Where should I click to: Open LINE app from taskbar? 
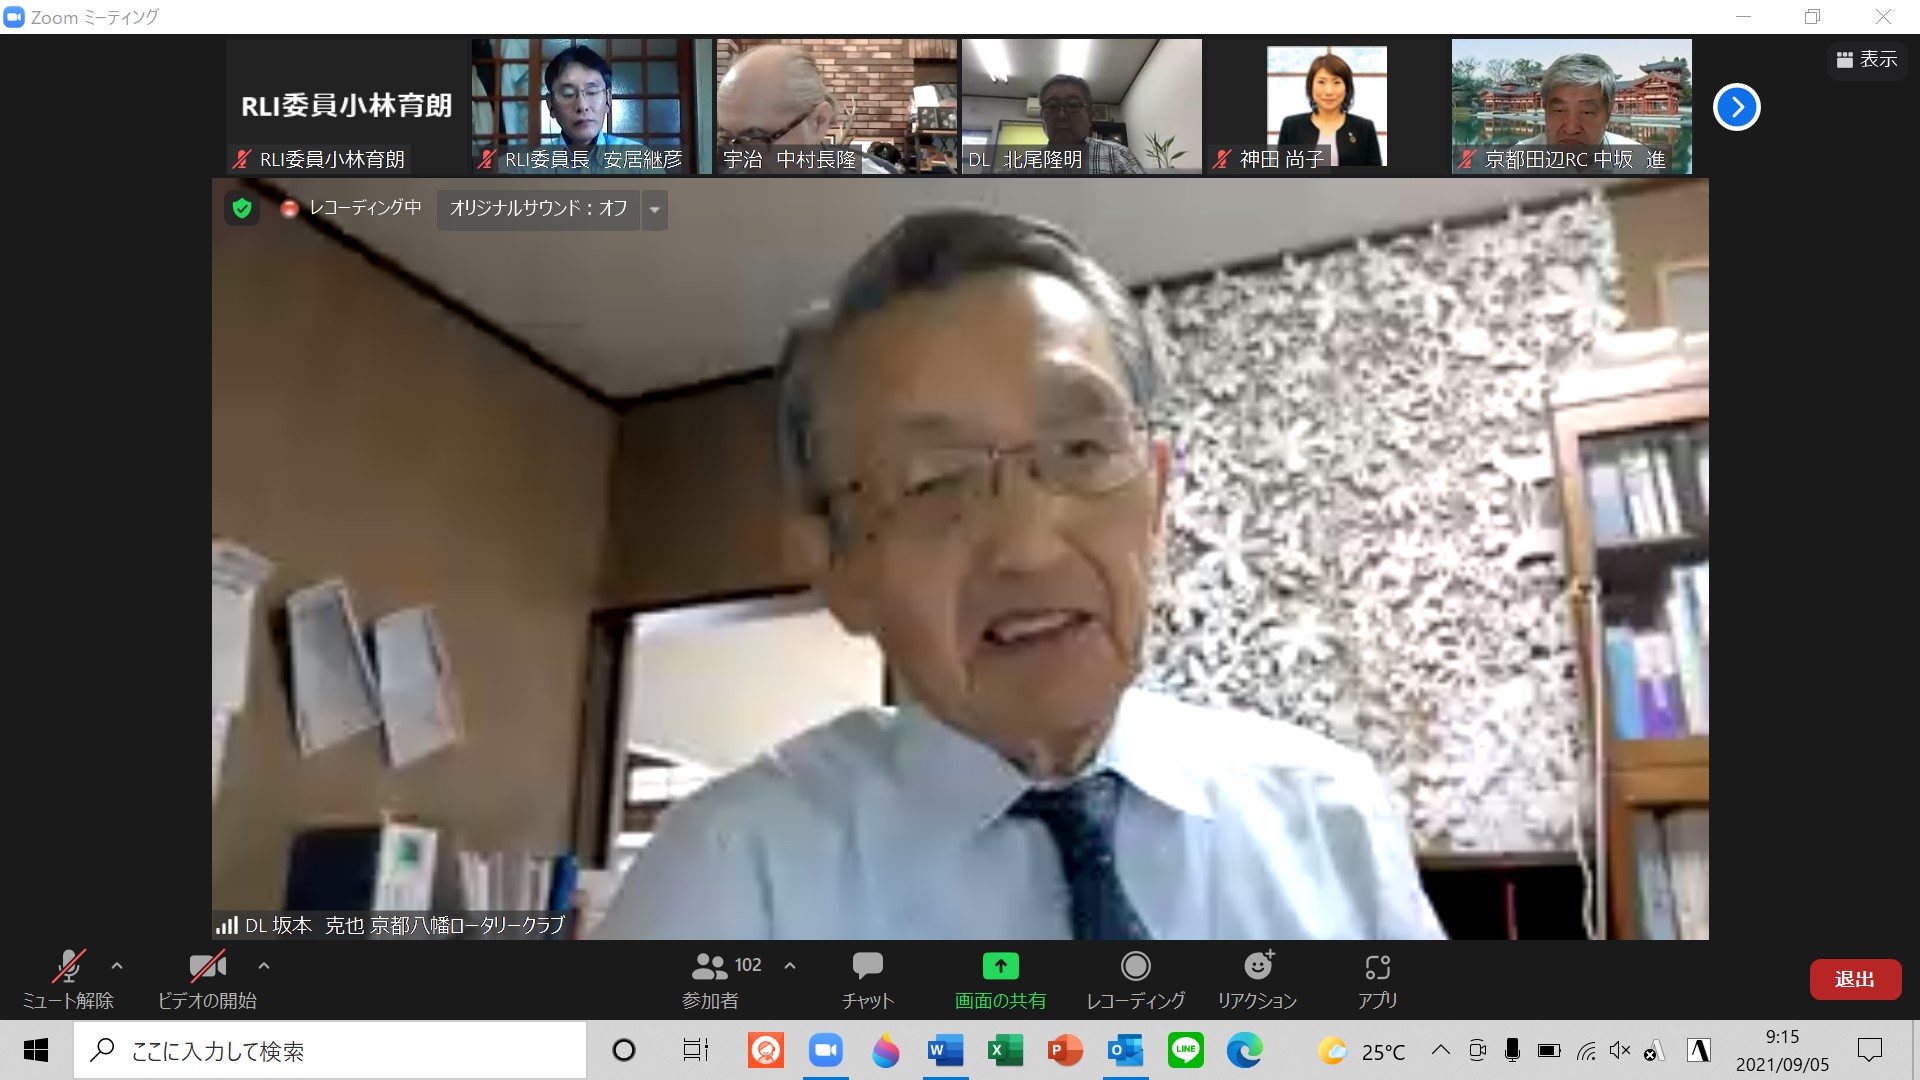1185,1051
